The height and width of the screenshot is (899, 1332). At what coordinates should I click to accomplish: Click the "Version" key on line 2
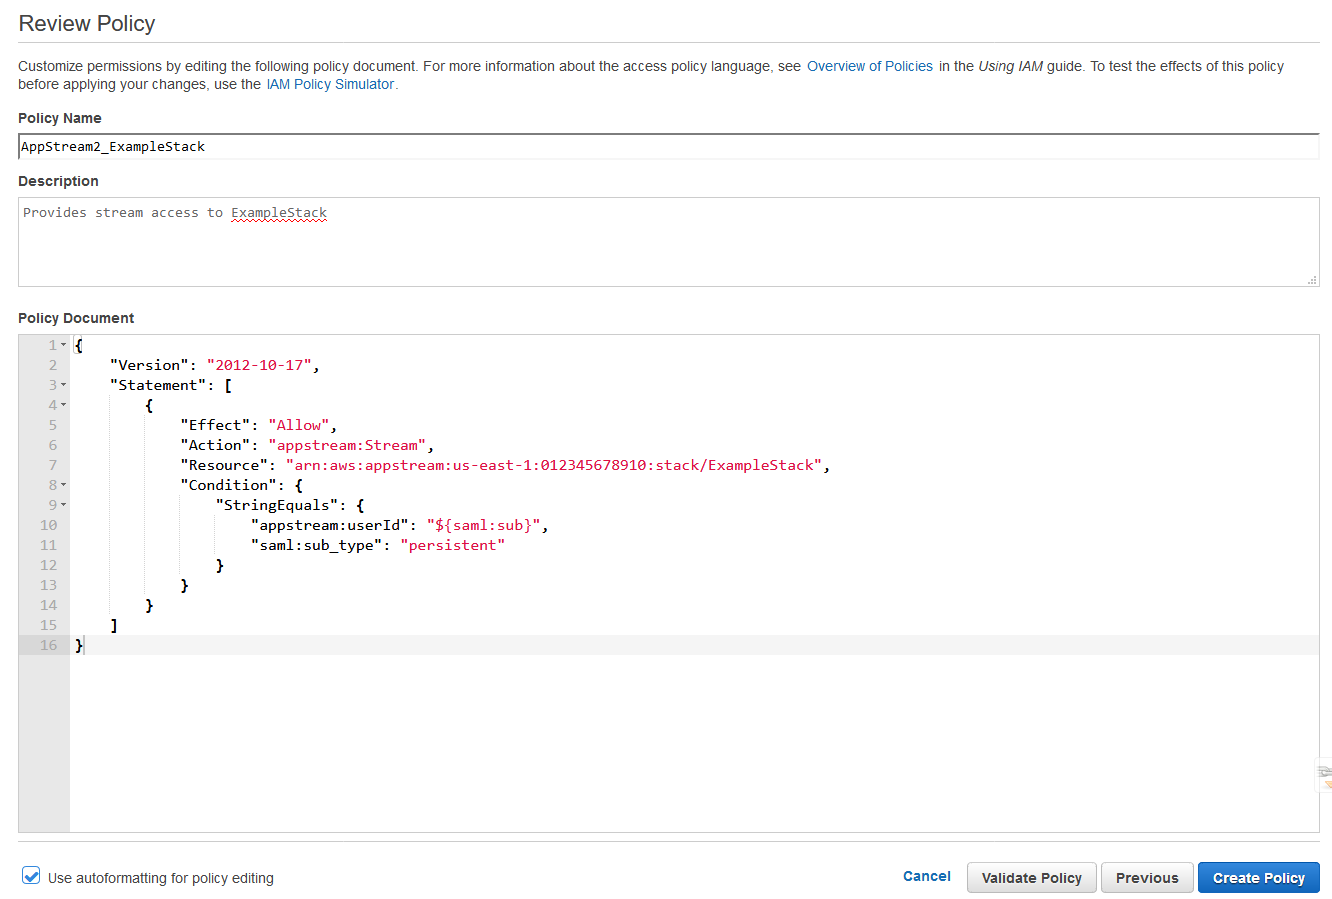point(150,365)
